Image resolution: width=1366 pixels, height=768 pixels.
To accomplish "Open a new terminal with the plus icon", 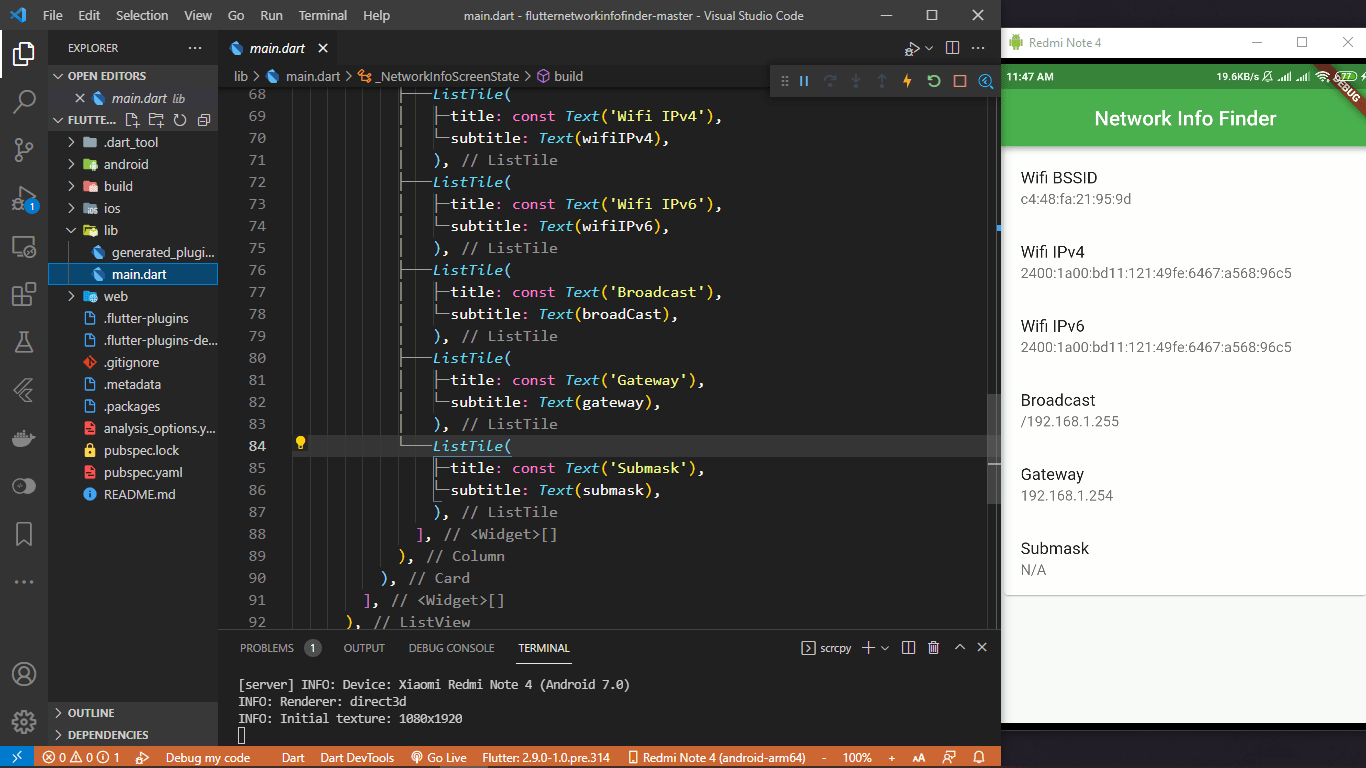I will click(x=869, y=647).
